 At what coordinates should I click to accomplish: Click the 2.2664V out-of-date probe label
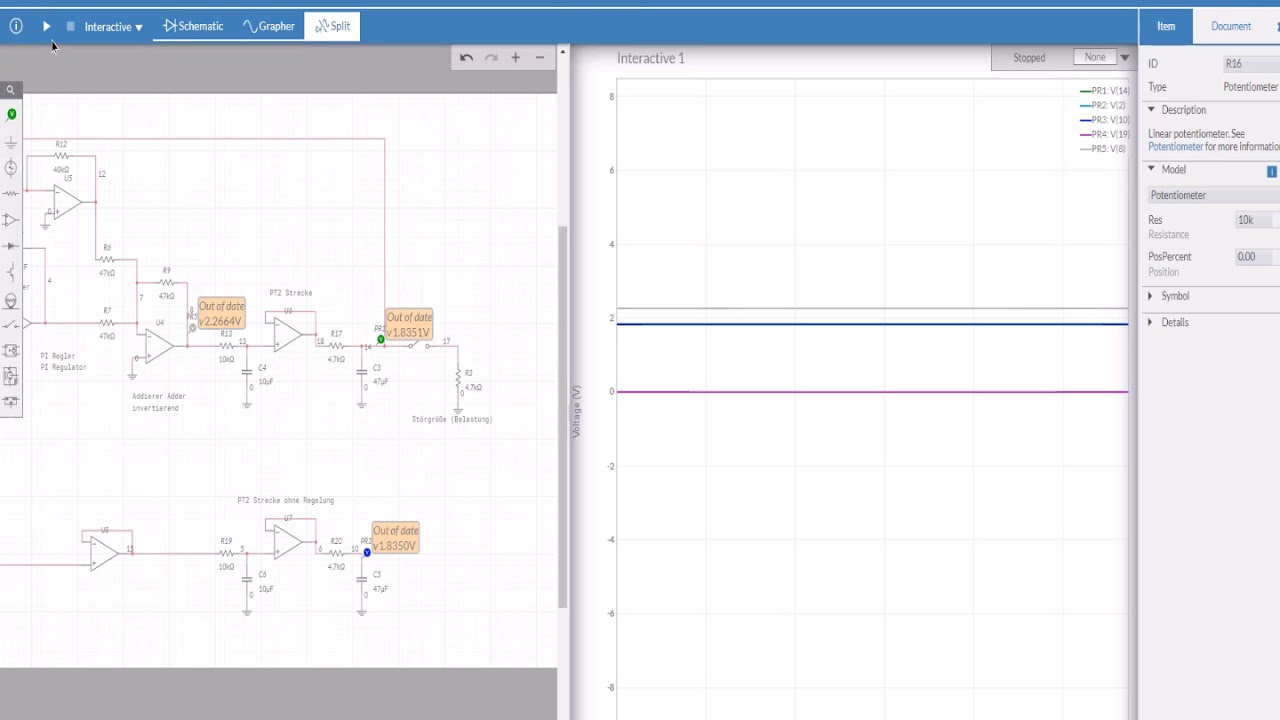click(x=221, y=313)
